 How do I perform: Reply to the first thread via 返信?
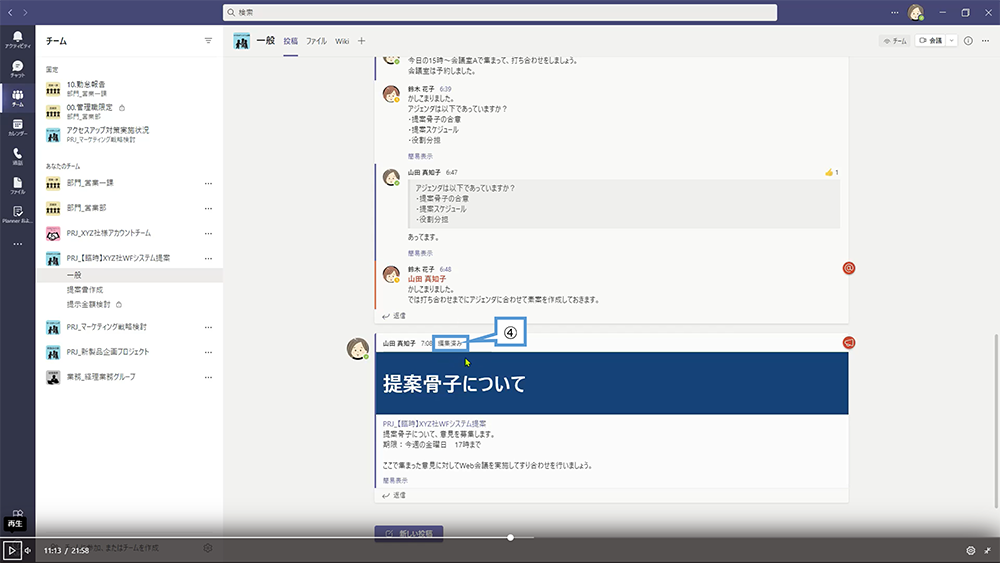coord(394,316)
